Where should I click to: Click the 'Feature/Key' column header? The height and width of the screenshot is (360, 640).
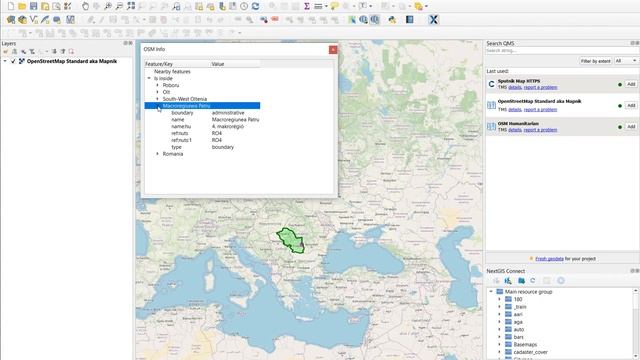tap(178, 64)
